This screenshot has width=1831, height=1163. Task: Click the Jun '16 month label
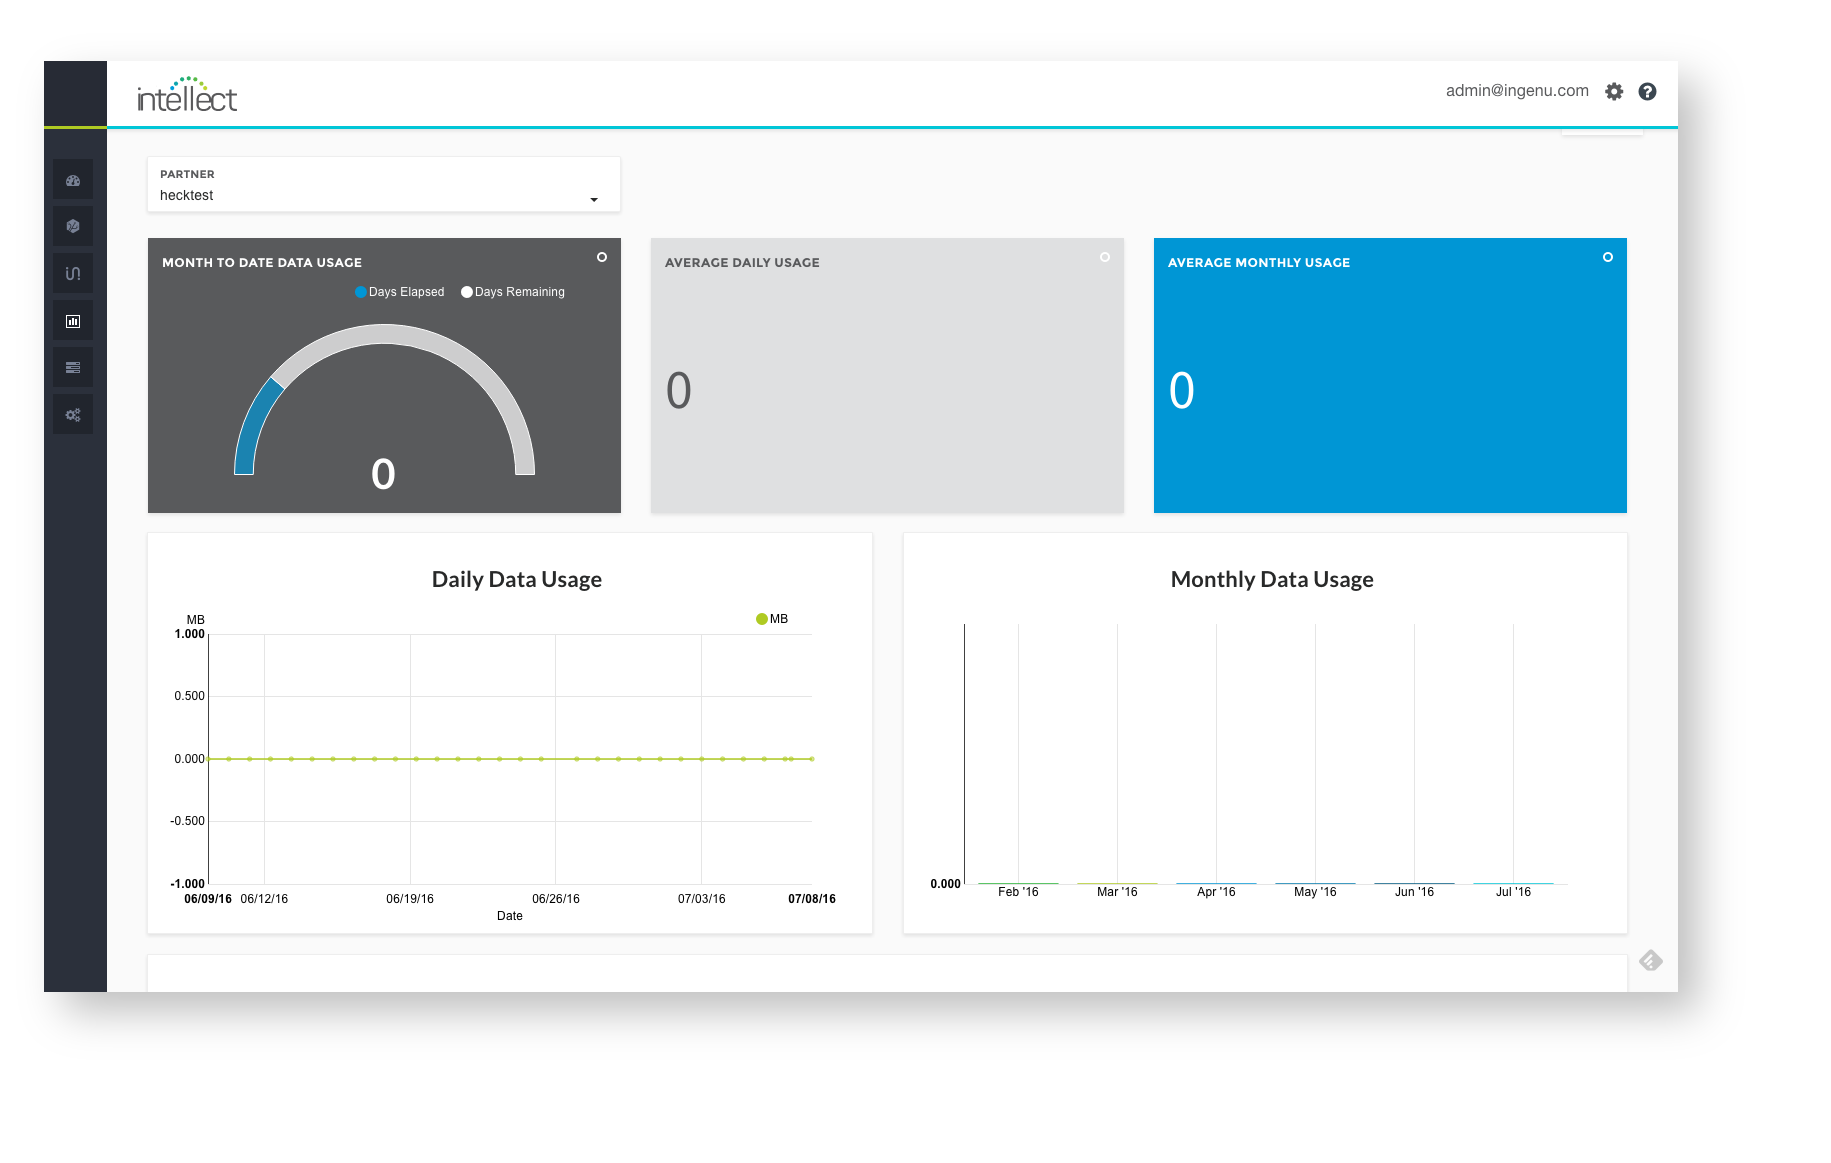[1414, 892]
